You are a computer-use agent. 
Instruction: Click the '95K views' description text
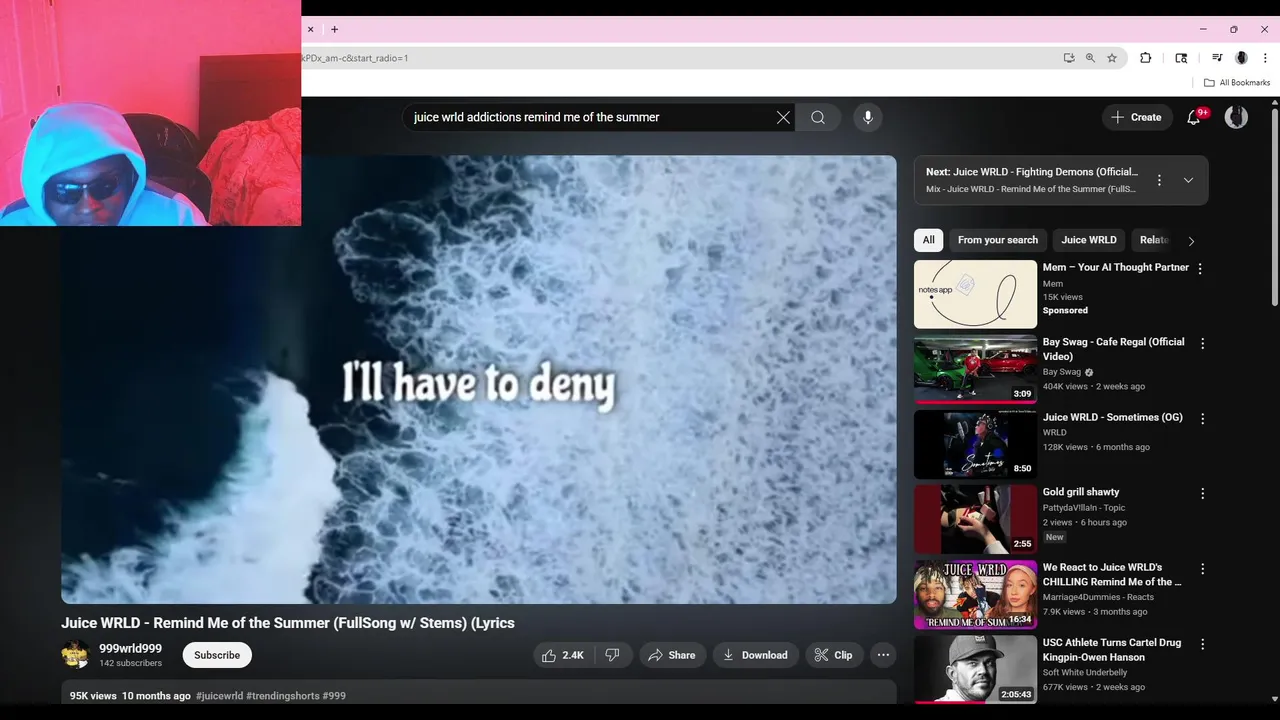click(x=93, y=696)
